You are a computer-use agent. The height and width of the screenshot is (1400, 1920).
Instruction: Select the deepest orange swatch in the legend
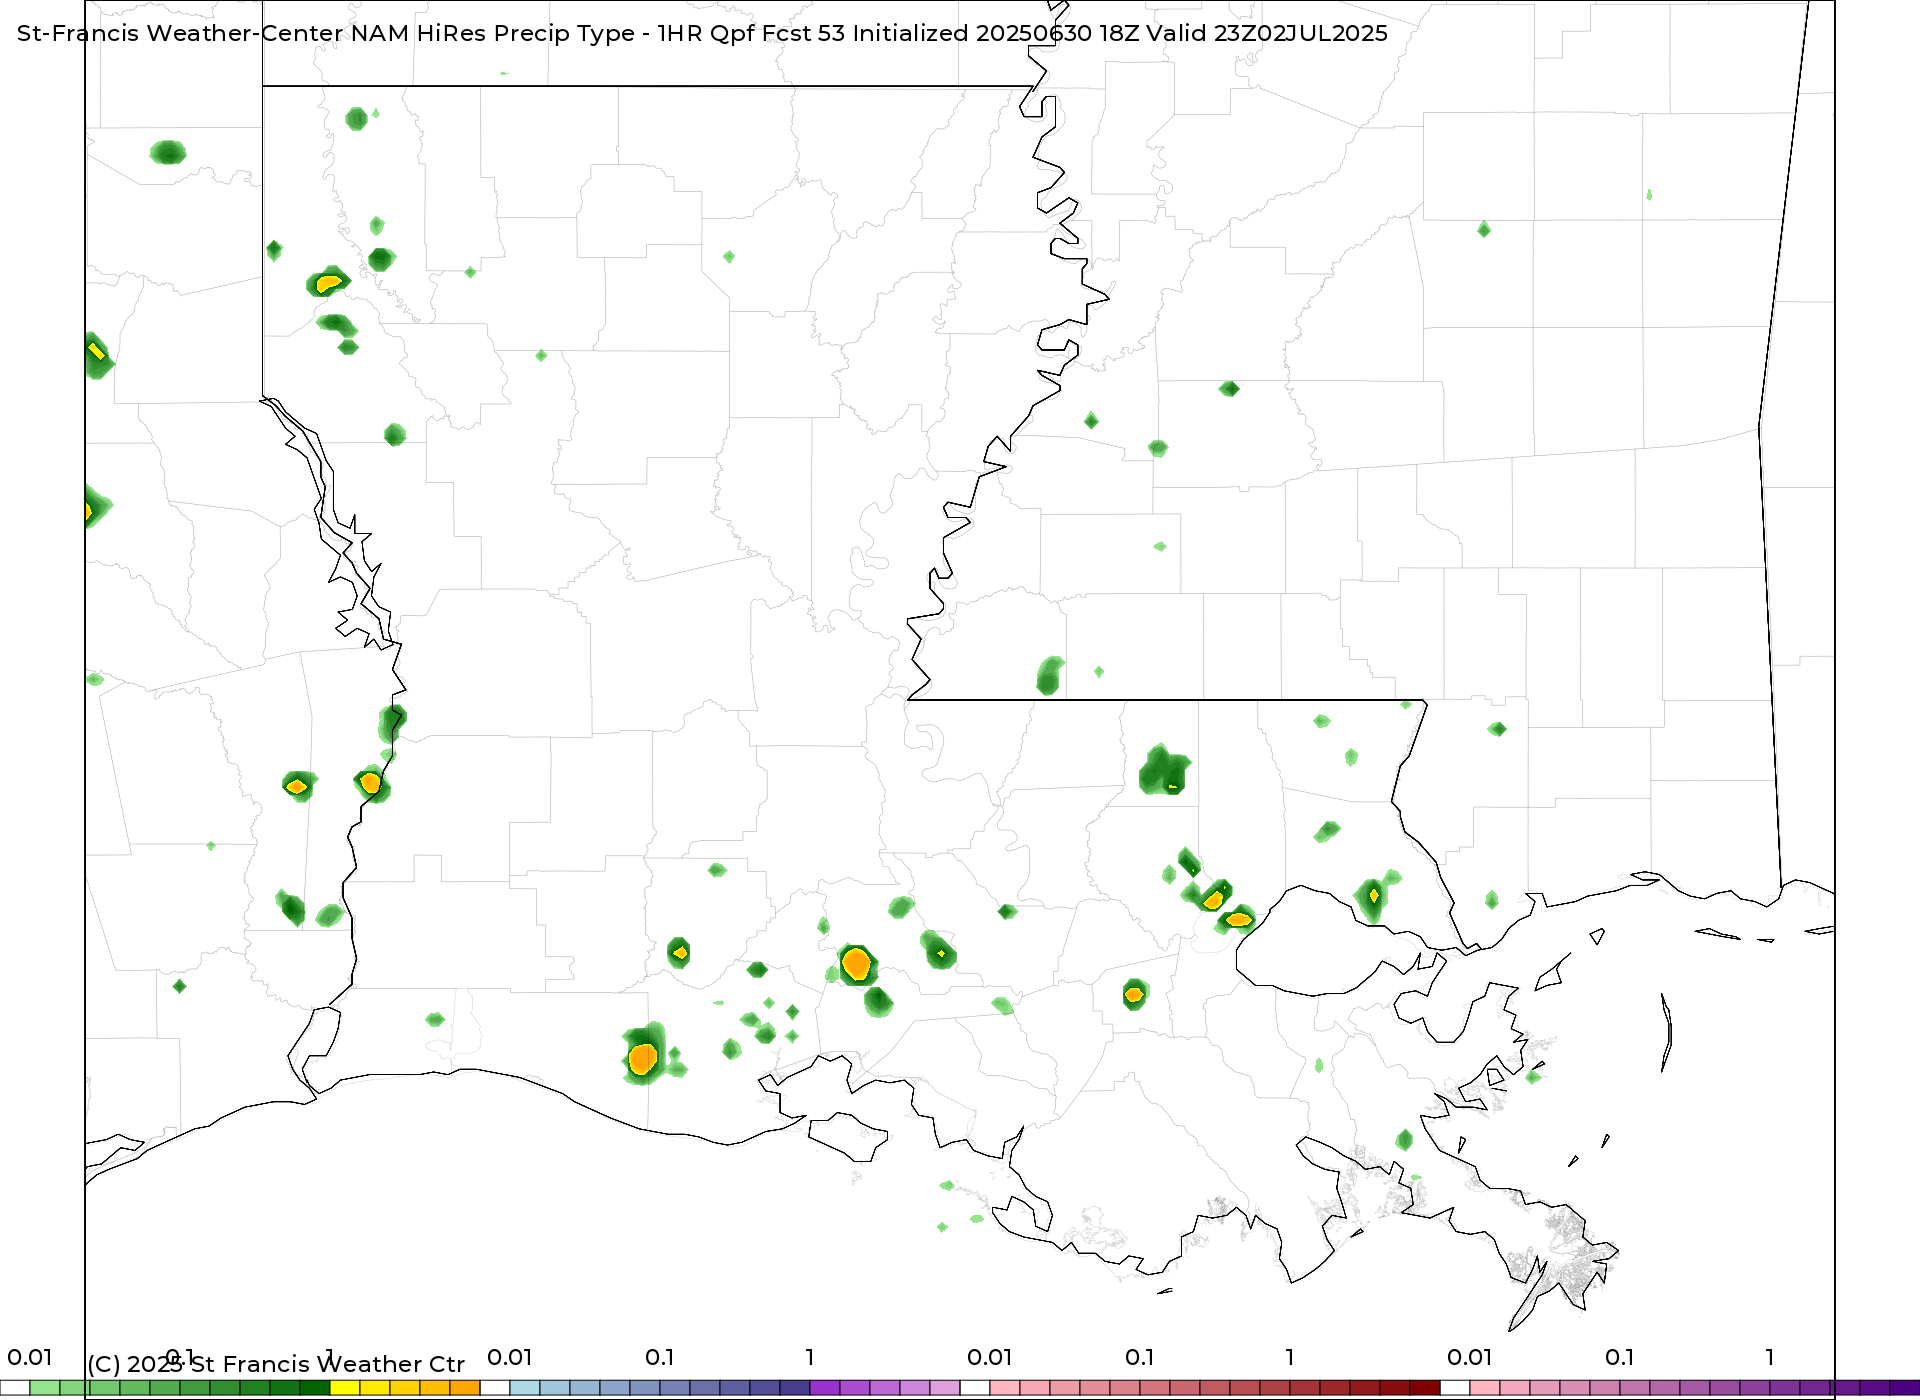pyautogui.click(x=465, y=1388)
